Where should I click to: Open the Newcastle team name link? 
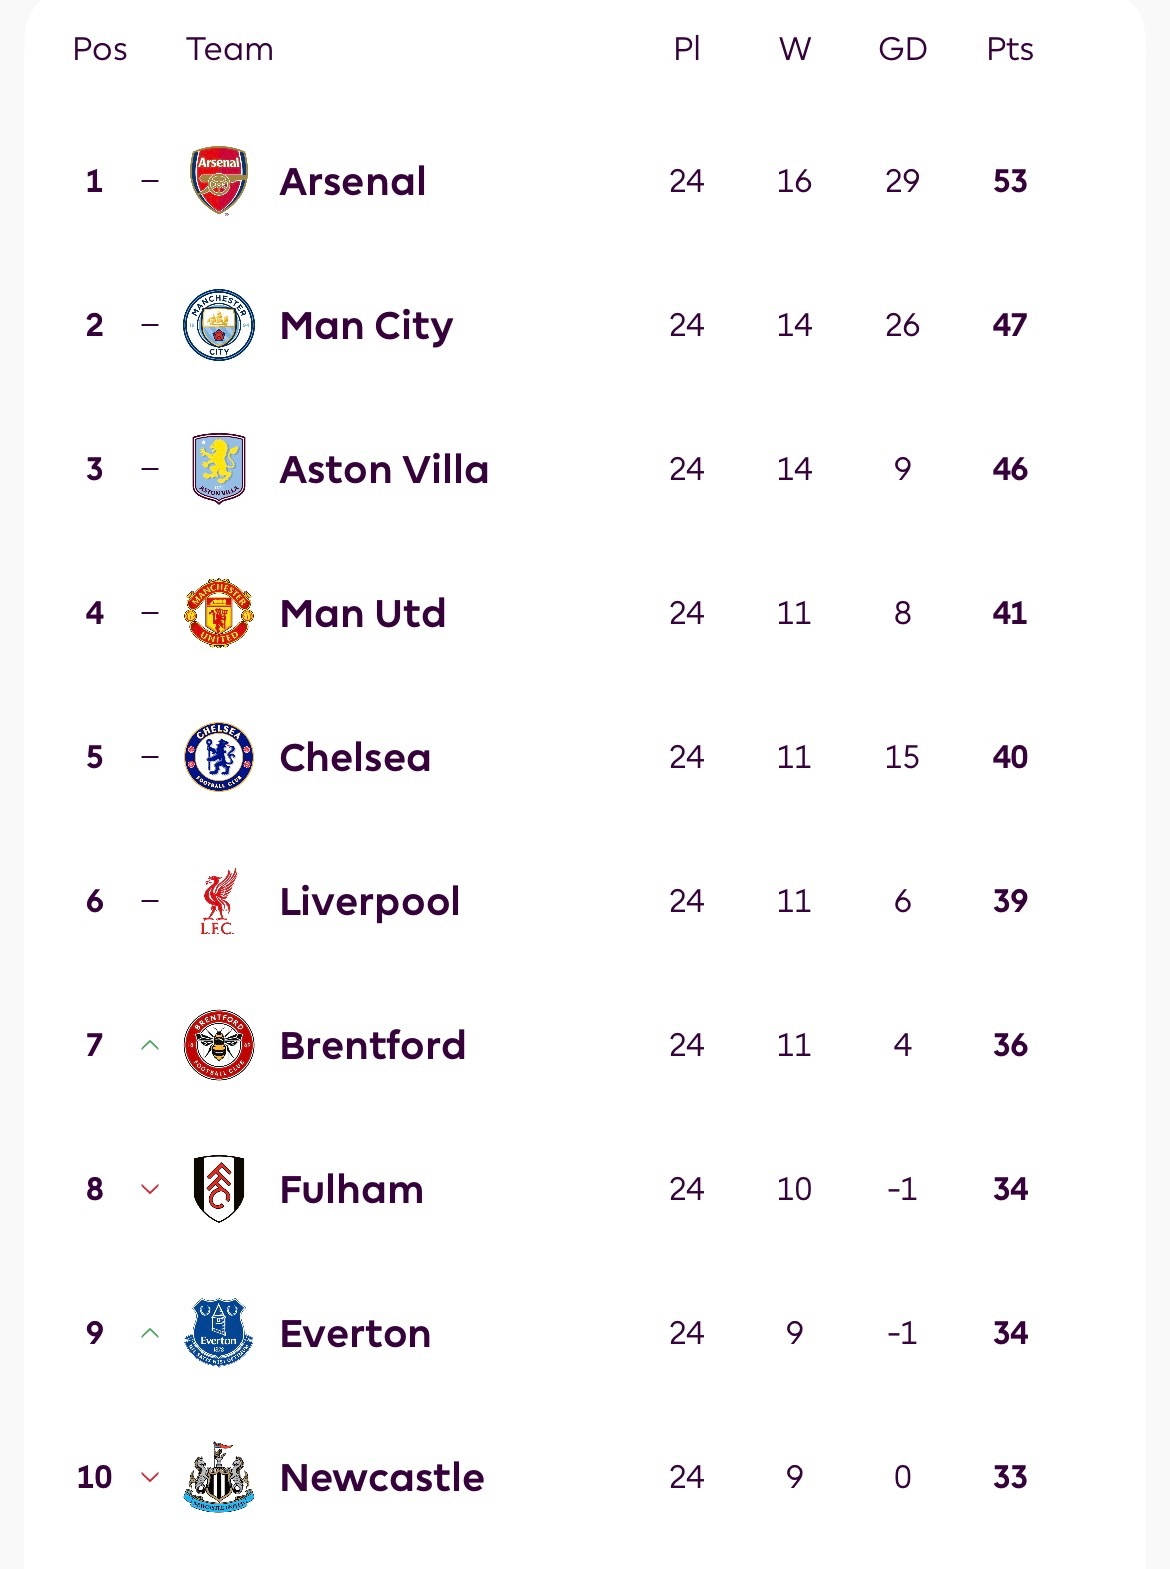[x=382, y=1478]
